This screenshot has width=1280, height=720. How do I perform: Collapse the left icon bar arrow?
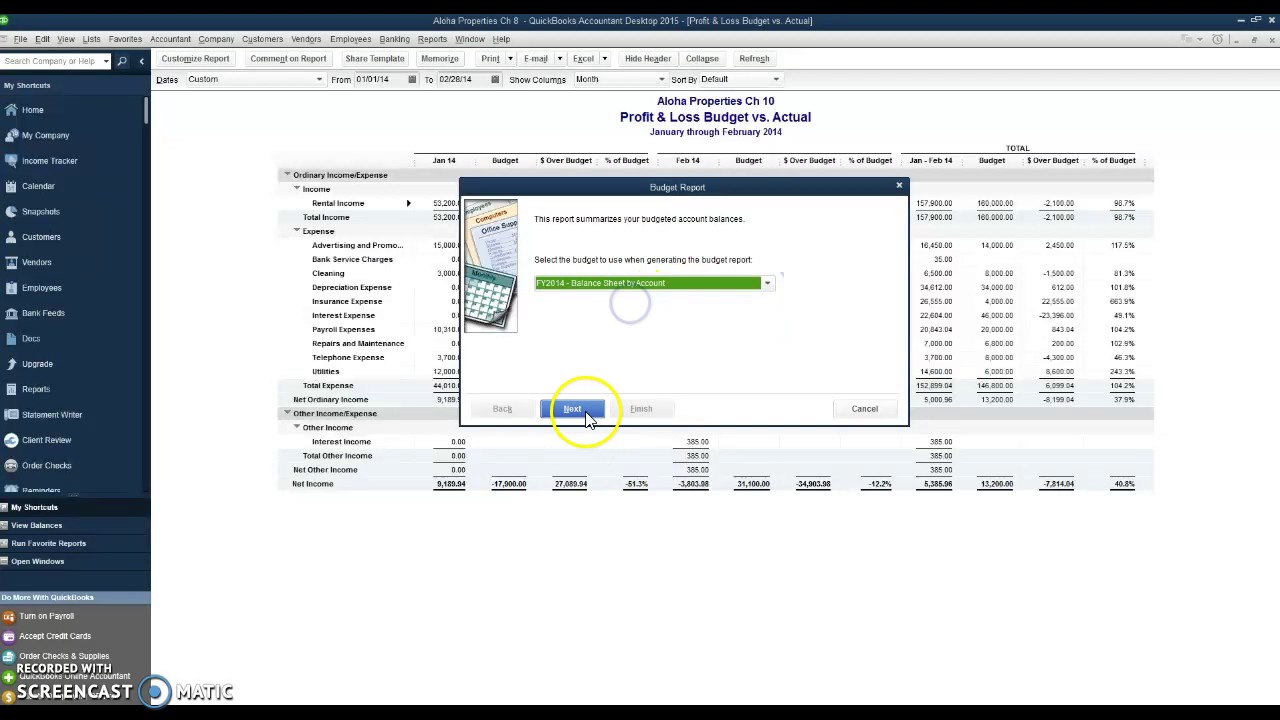[x=141, y=61]
